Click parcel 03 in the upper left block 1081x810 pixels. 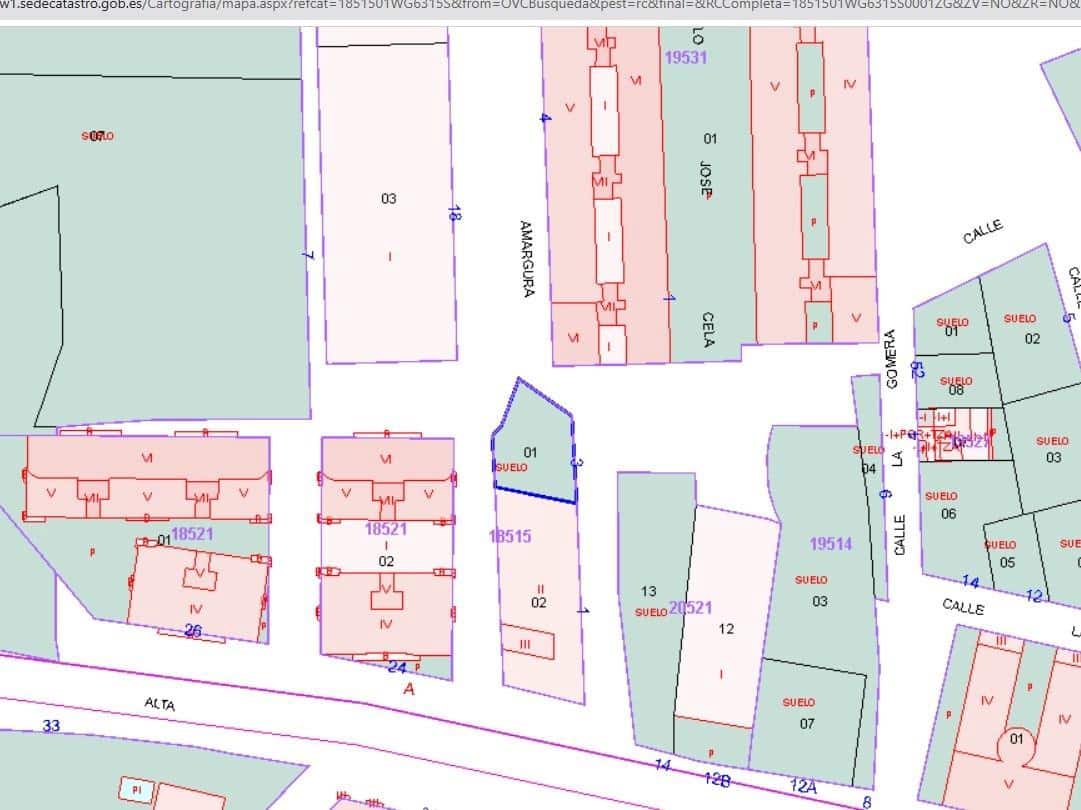[x=390, y=198]
